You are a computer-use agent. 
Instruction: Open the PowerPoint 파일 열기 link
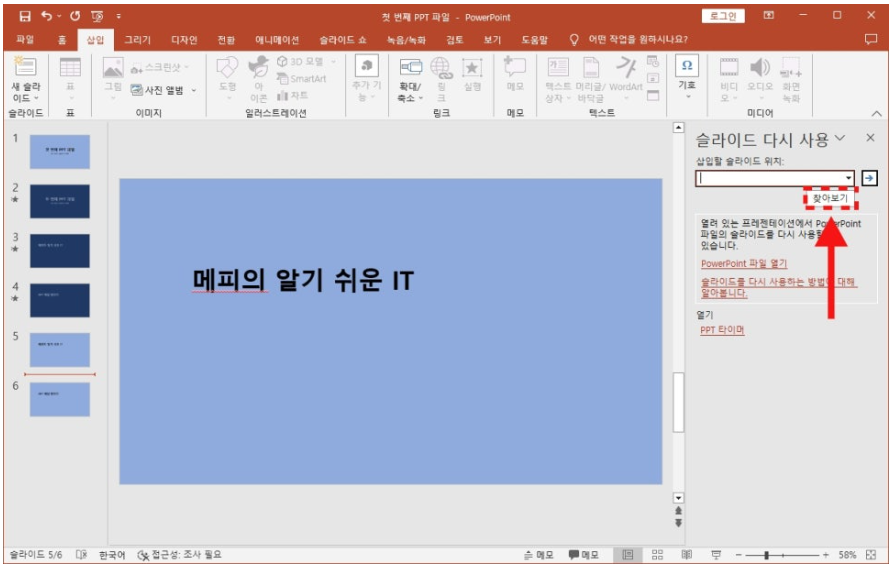[744, 264]
